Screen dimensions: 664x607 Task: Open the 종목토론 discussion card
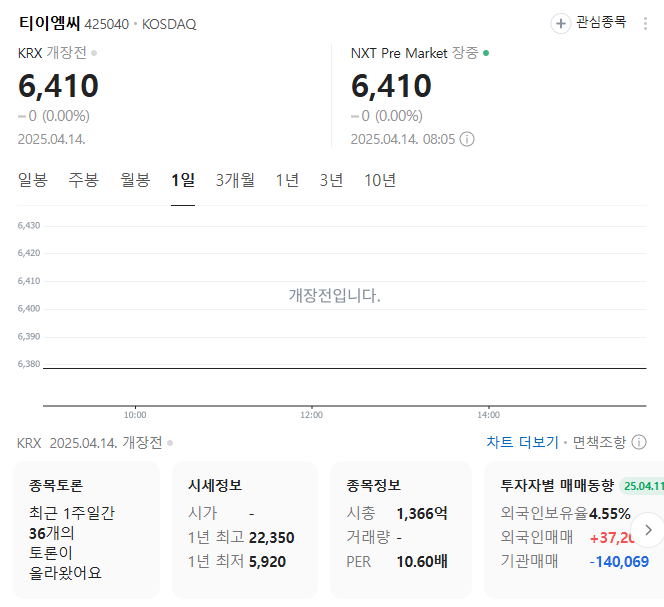click(86, 530)
